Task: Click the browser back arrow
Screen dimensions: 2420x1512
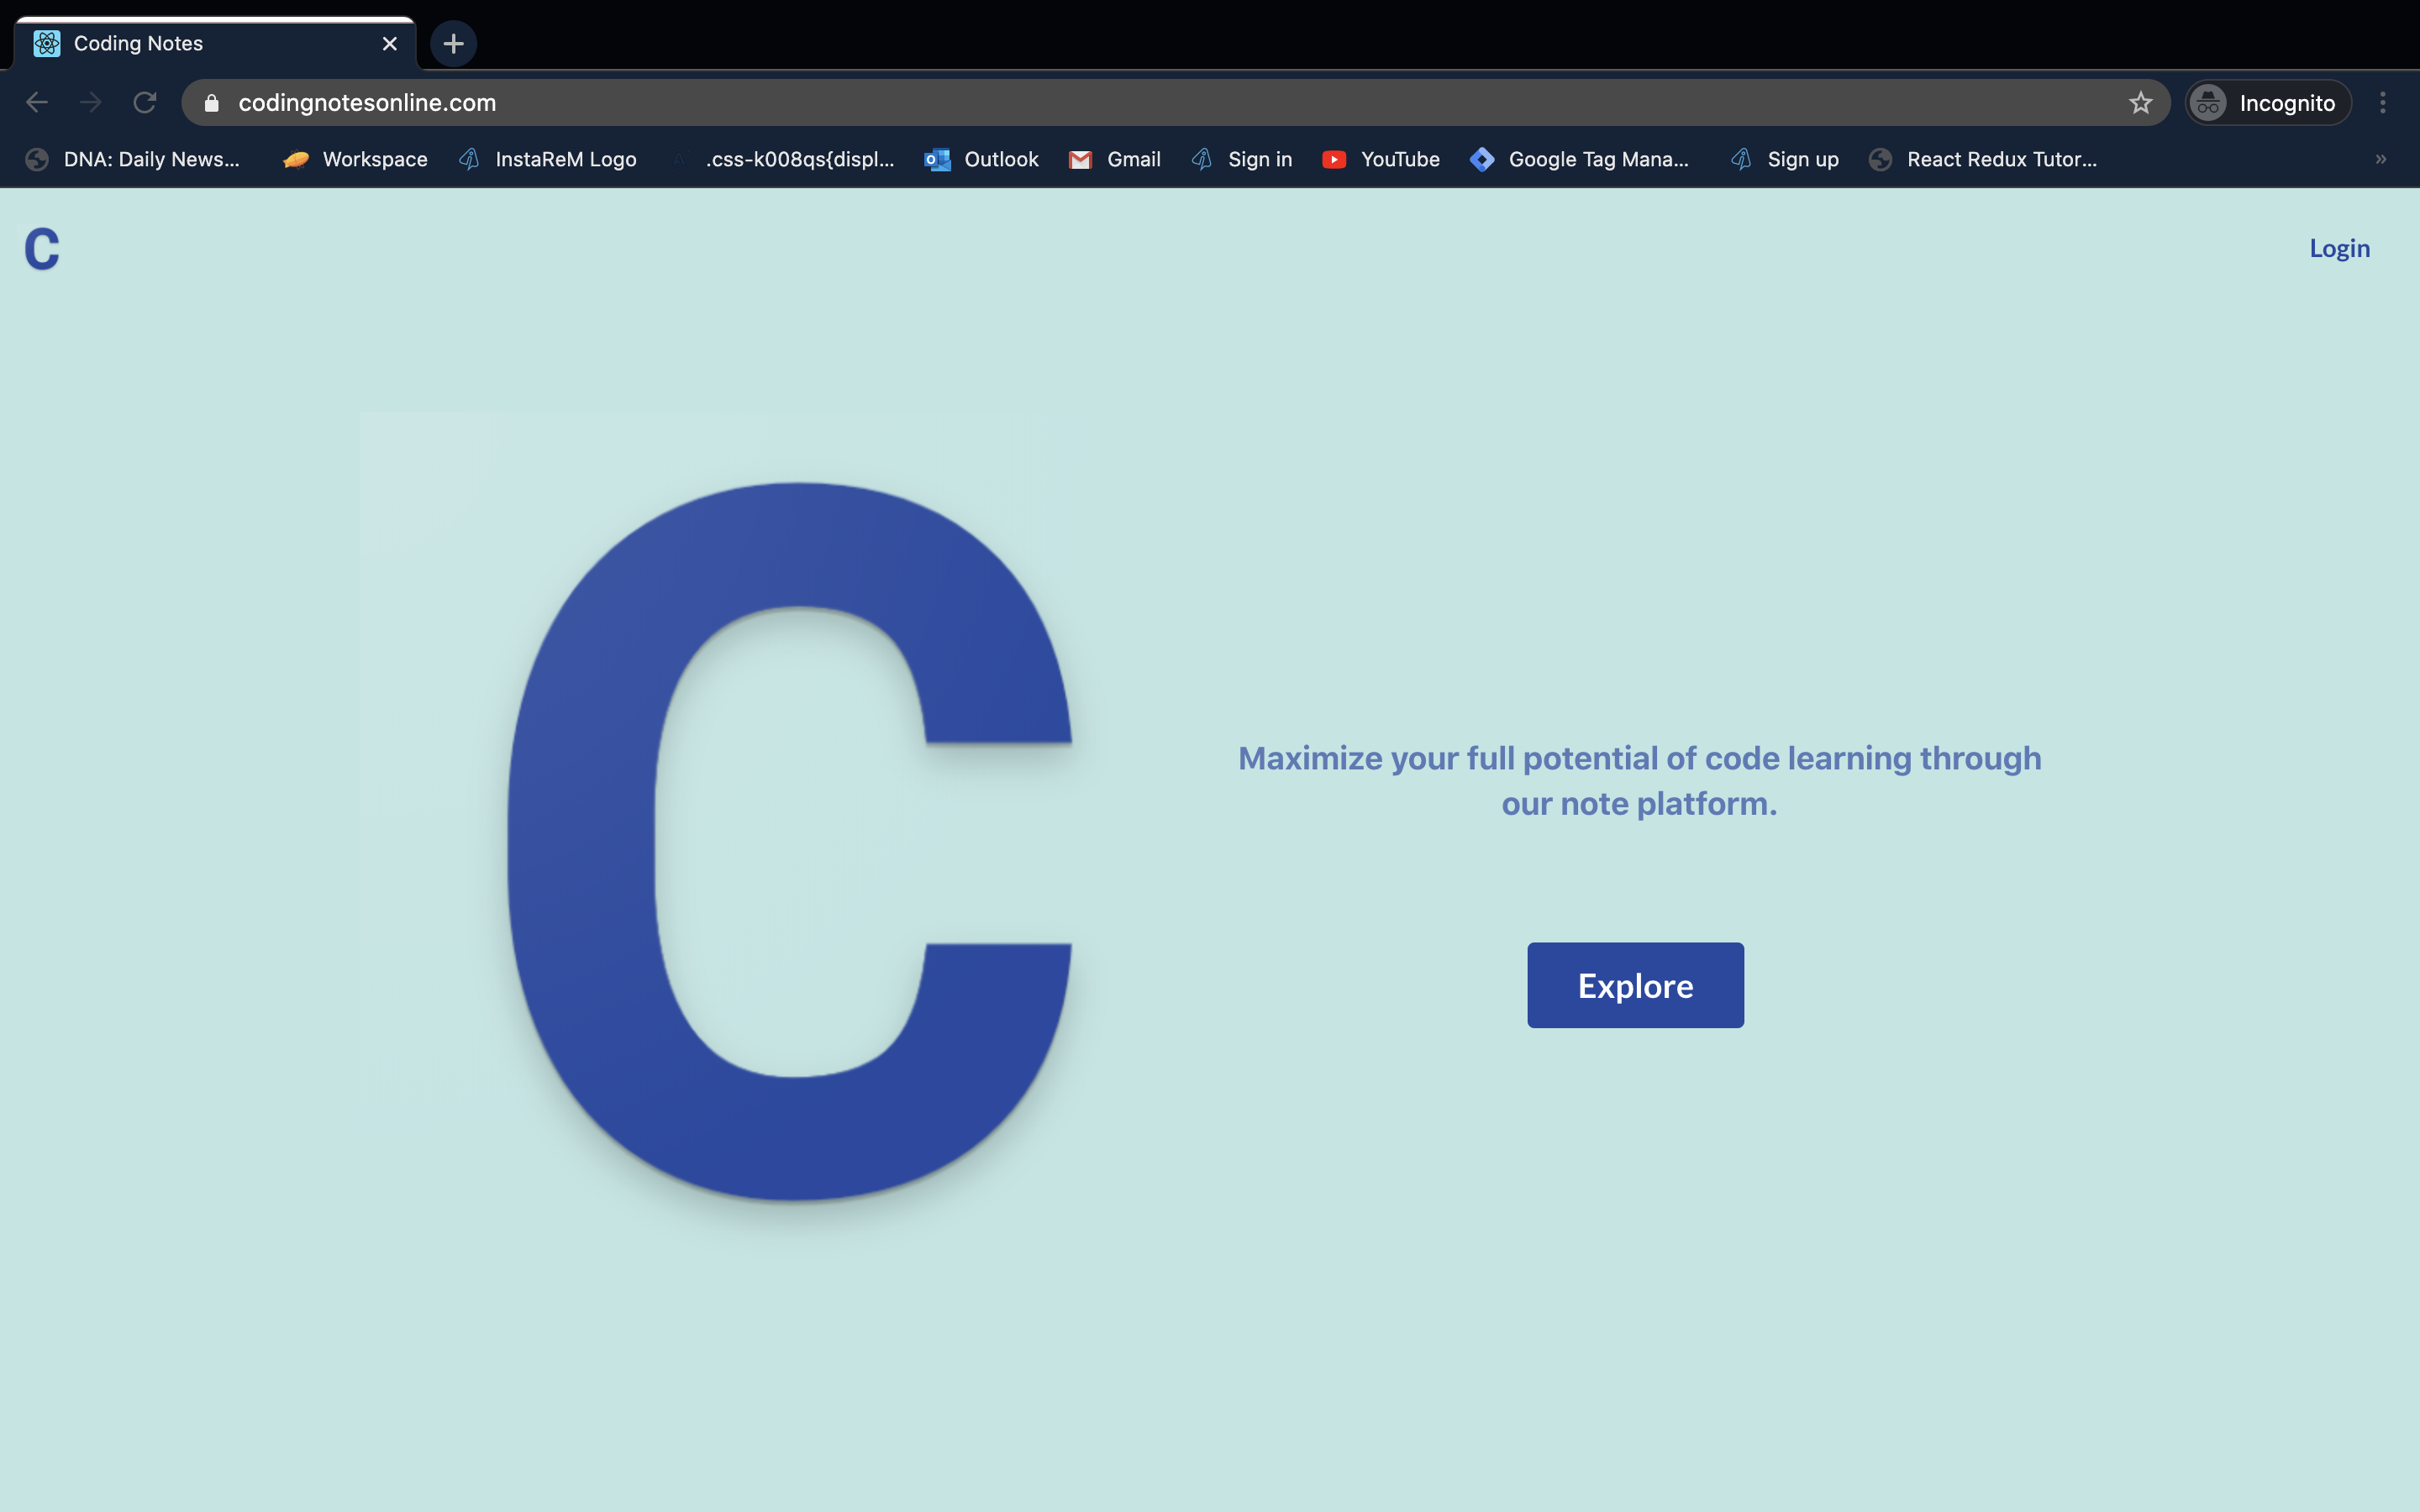Action: tap(37, 103)
